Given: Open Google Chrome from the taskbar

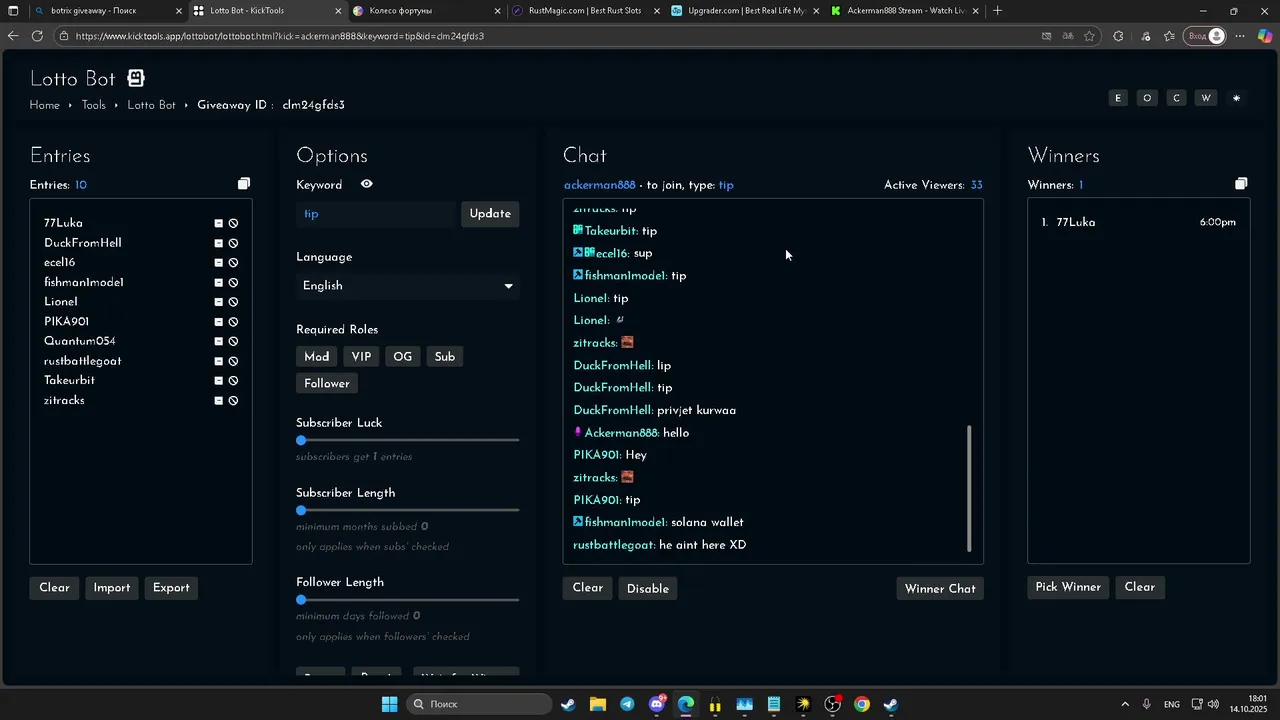Looking at the screenshot, I should (x=862, y=704).
